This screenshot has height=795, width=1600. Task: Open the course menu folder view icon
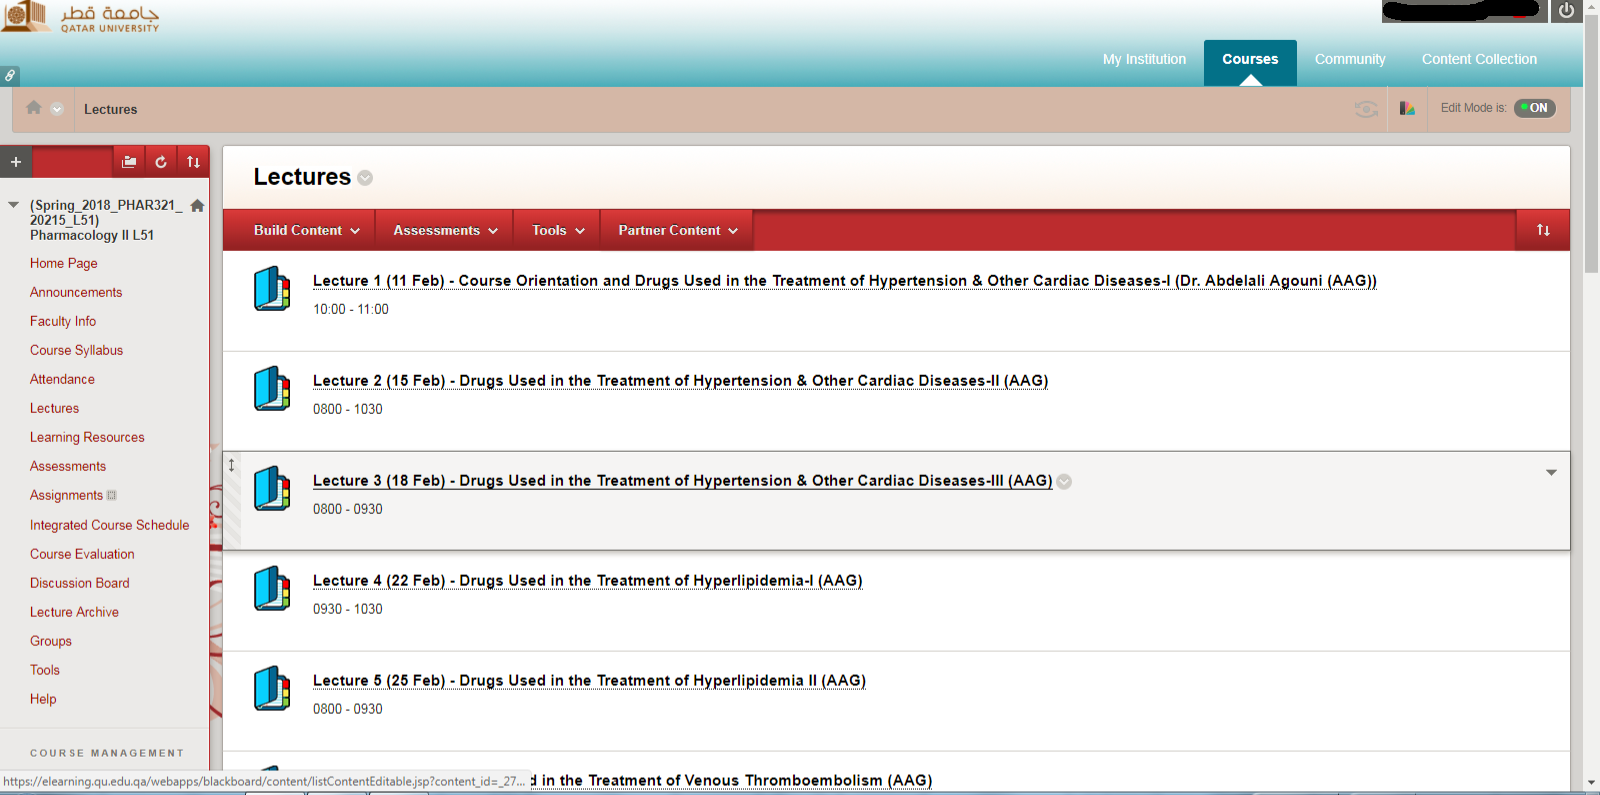tap(129, 162)
